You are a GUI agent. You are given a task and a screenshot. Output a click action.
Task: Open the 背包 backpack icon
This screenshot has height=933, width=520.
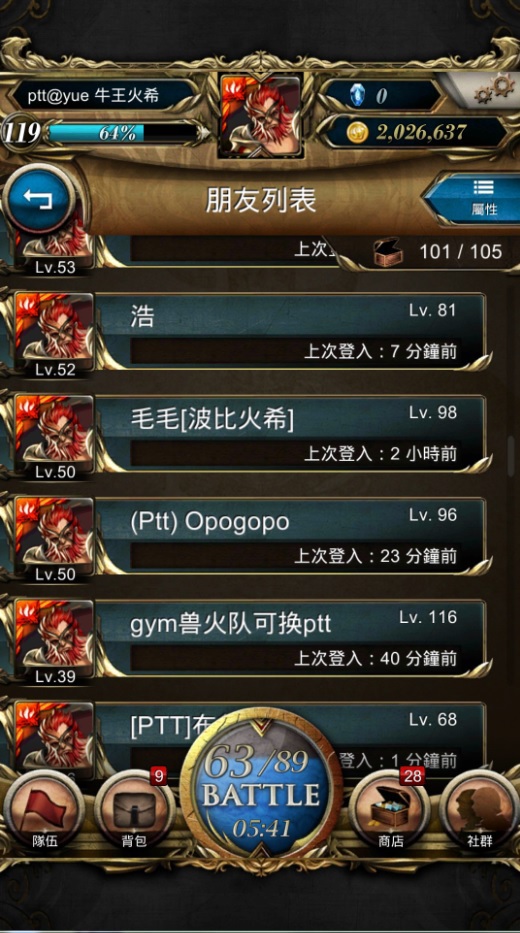tap(134, 810)
